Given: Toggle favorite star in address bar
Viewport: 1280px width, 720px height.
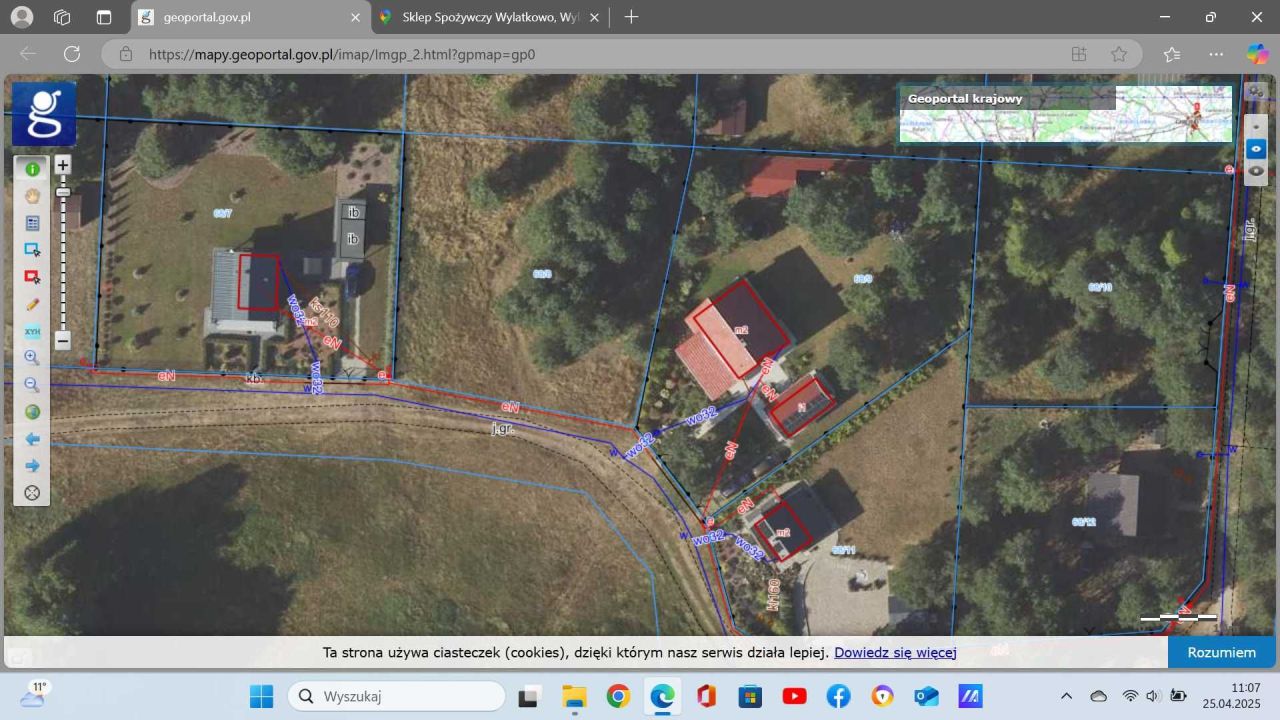Looking at the screenshot, I should tap(1119, 54).
